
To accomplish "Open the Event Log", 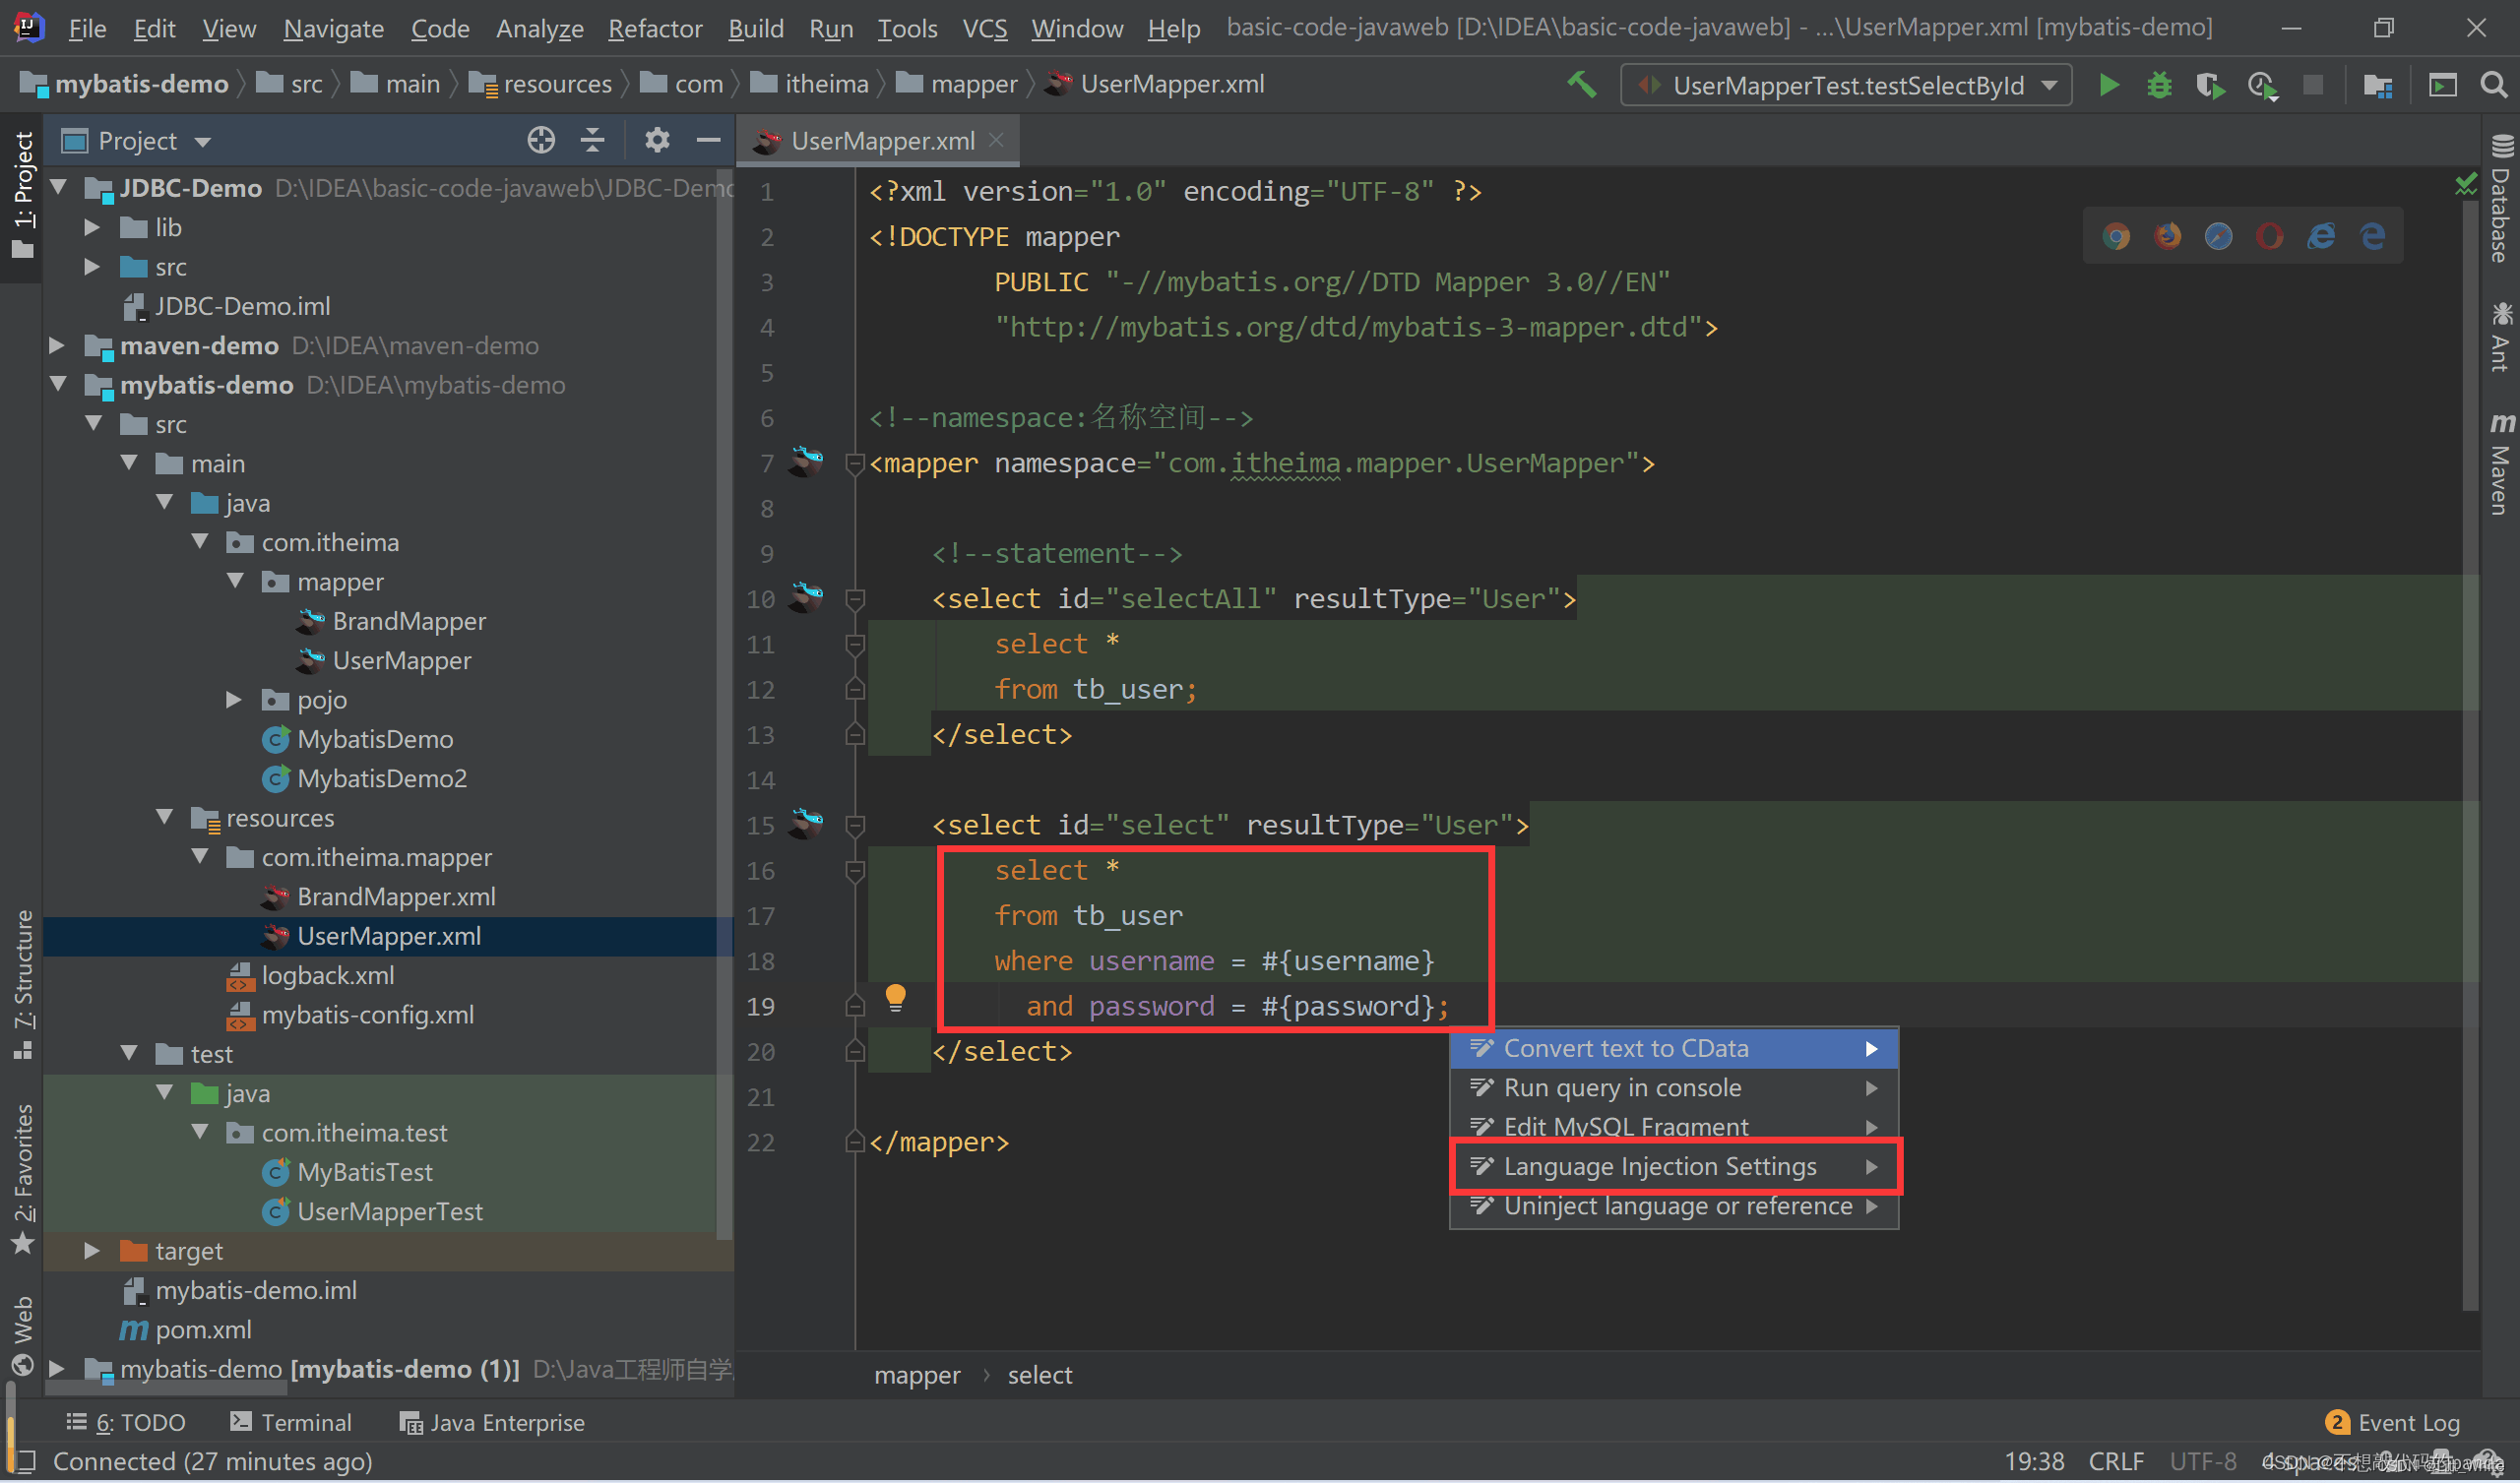I will point(2393,1422).
